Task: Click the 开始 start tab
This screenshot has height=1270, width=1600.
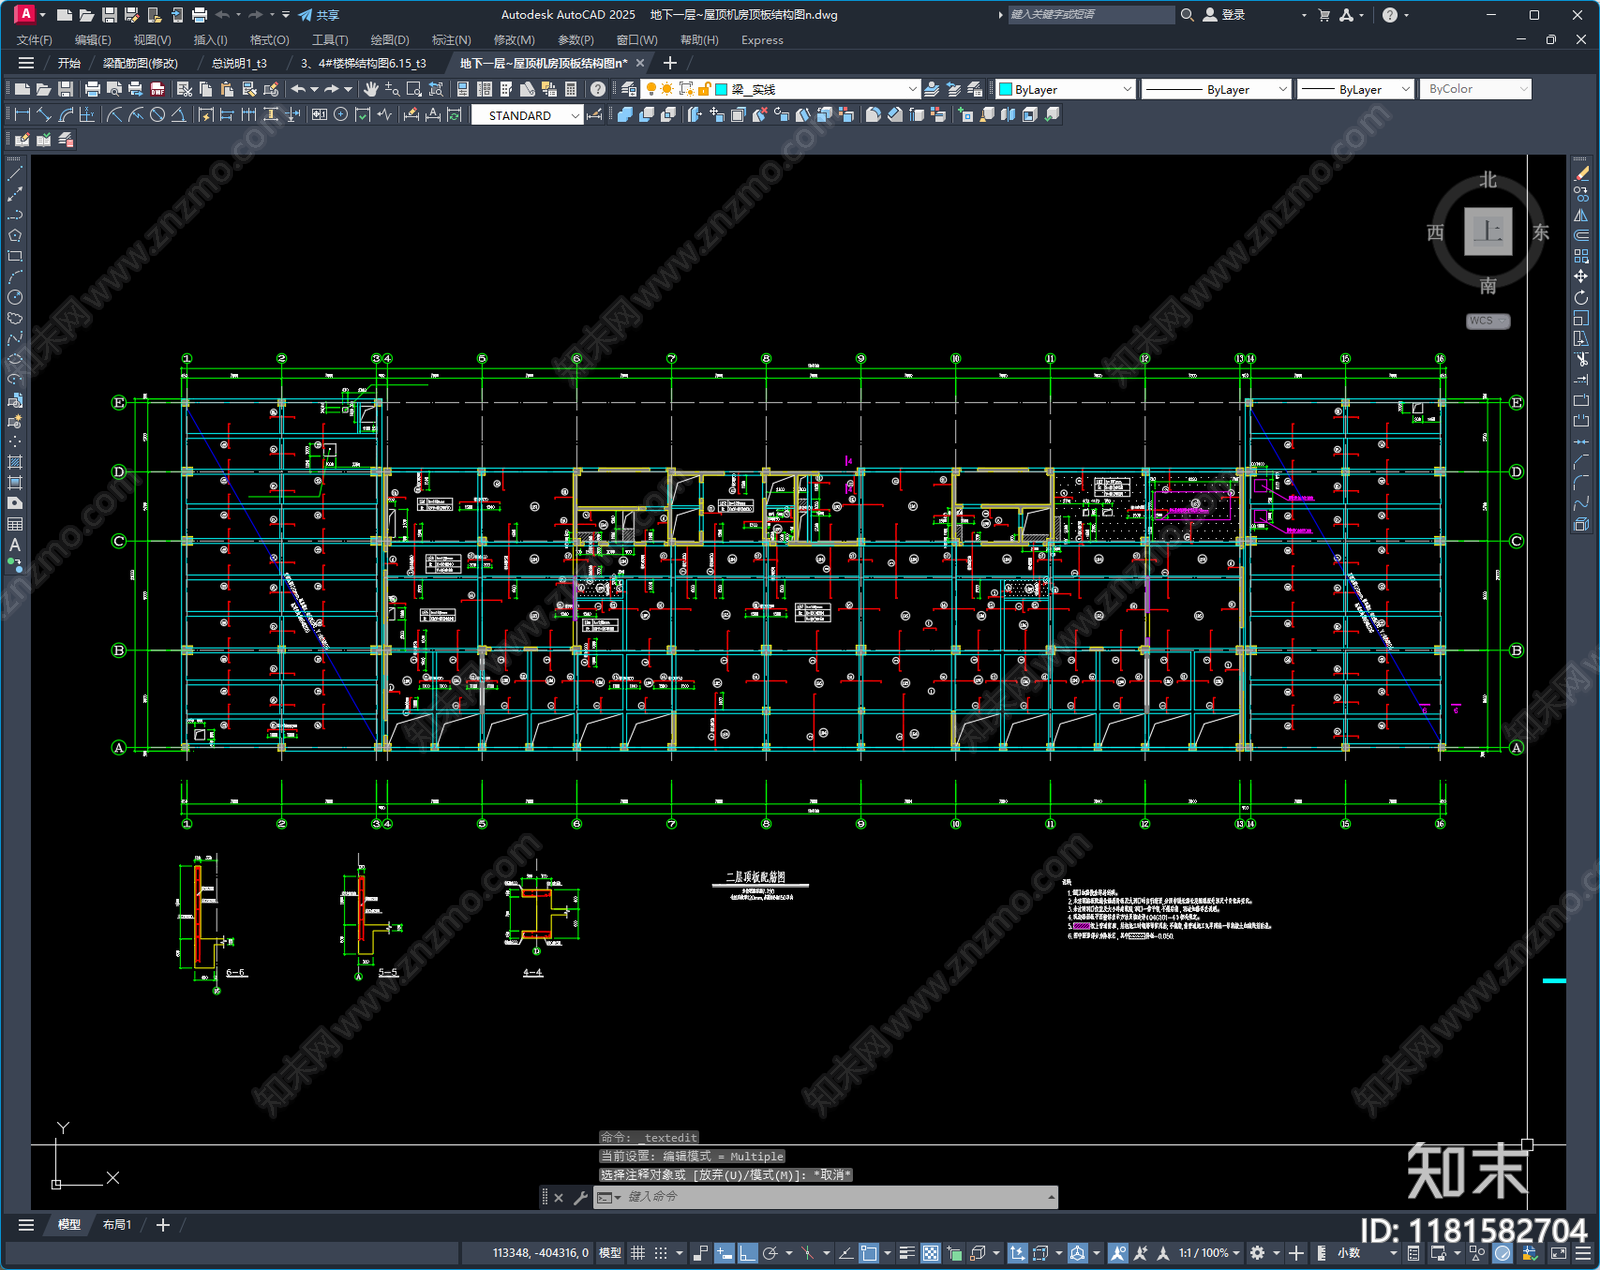Action: point(68,63)
